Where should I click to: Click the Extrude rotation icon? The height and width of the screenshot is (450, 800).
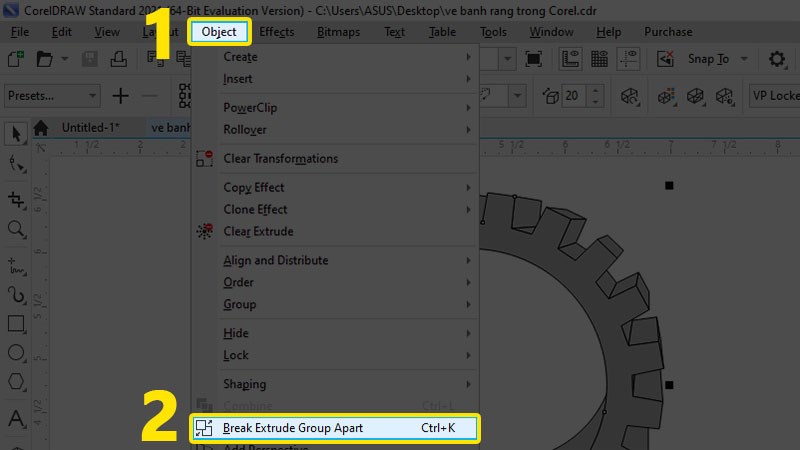[x=630, y=96]
